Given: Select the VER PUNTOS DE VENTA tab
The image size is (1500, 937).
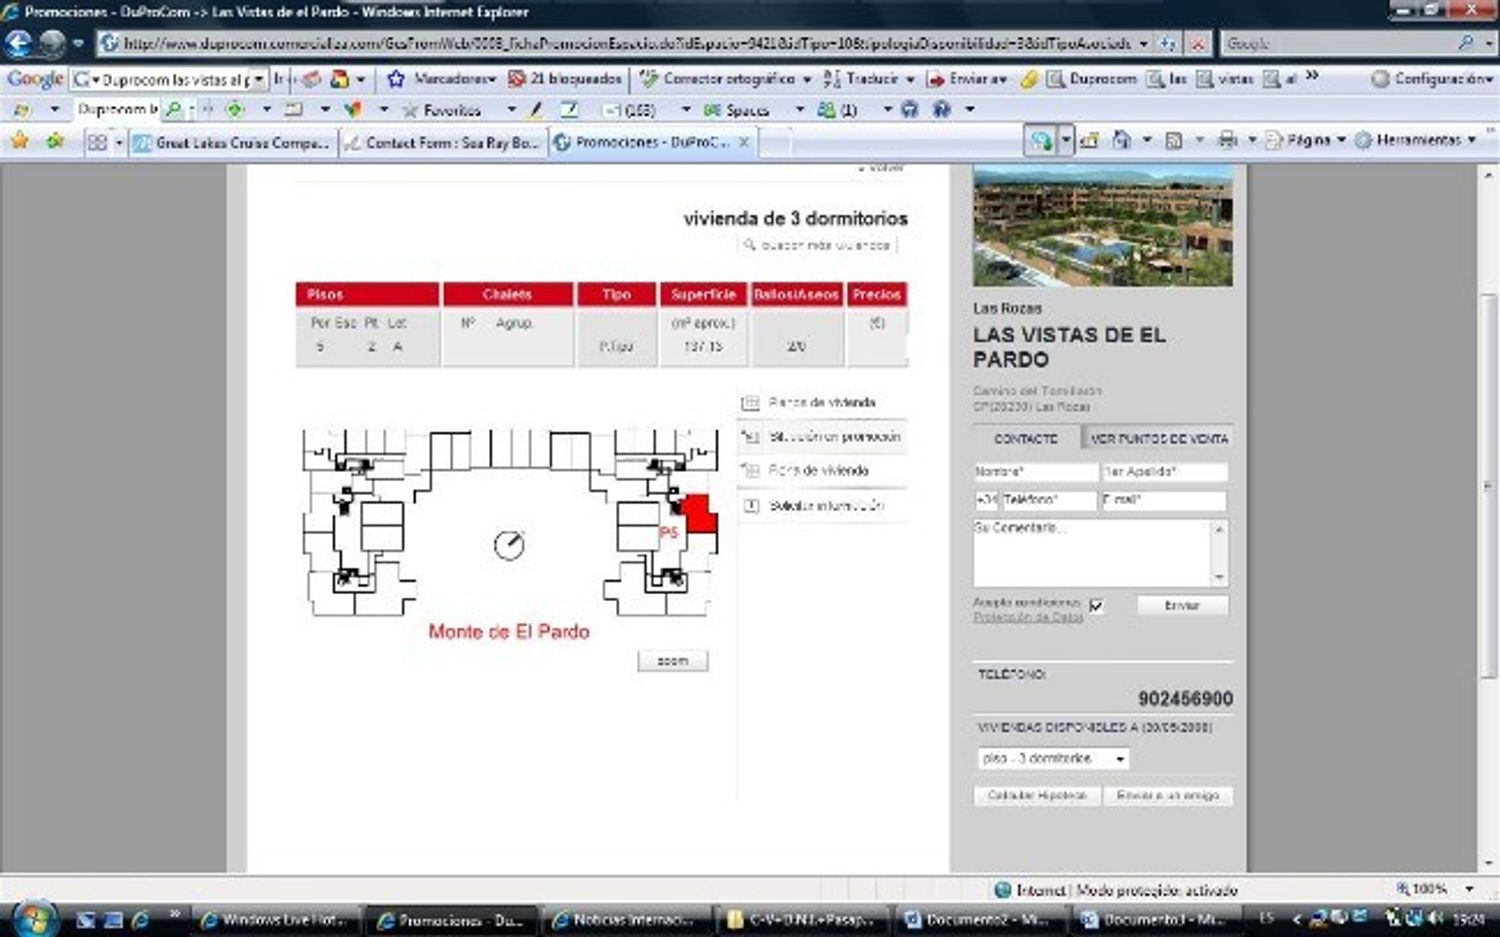Looking at the screenshot, I should pos(1158,438).
